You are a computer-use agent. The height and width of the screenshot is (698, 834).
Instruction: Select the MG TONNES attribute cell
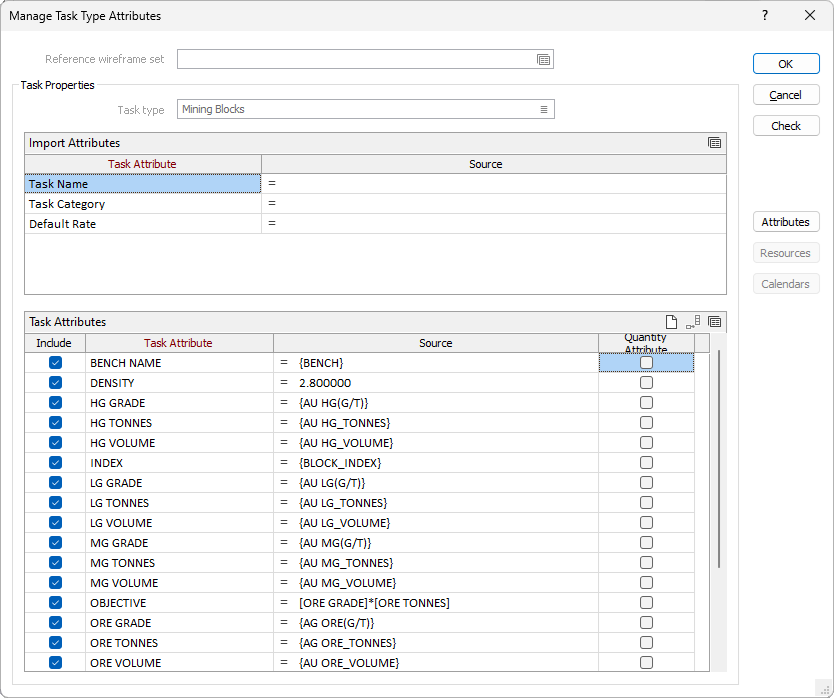click(x=179, y=563)
